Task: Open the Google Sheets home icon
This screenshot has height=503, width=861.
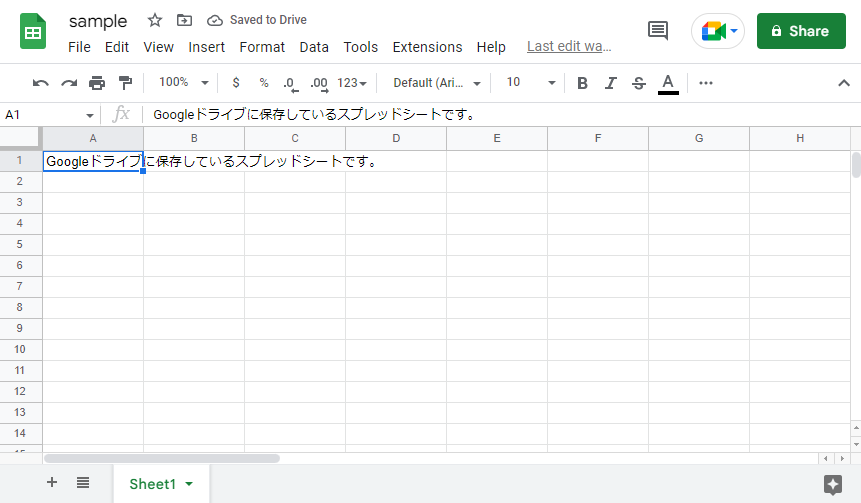Action: (x=33, y=32)
